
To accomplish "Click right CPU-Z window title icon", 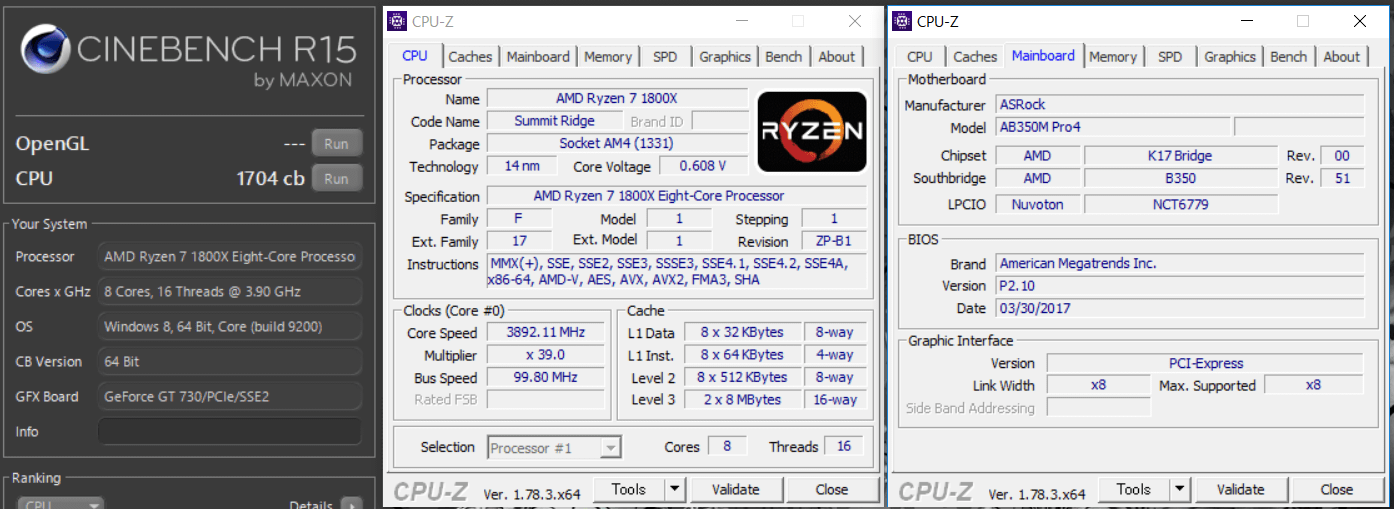I will coord(902,21).
